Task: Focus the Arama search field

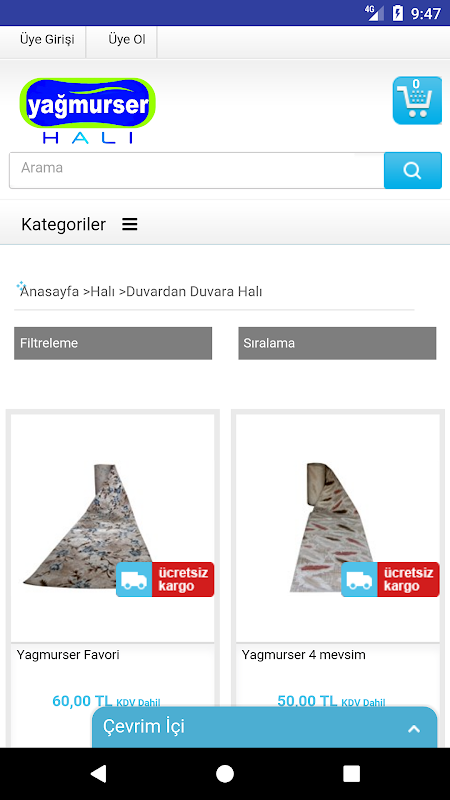Action: pos(196,170)
